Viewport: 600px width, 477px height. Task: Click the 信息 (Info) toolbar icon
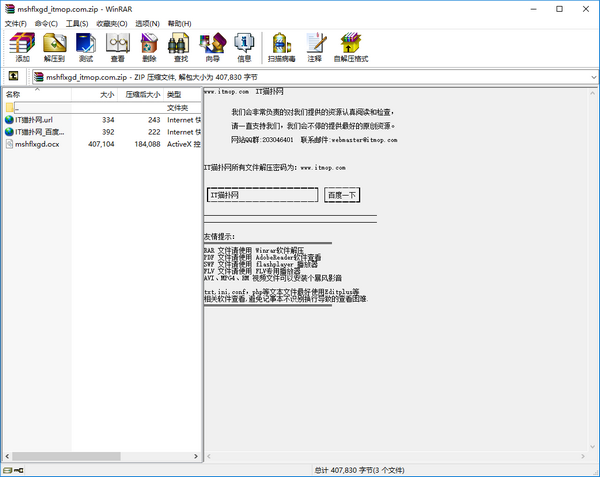[x=244, y=47]
